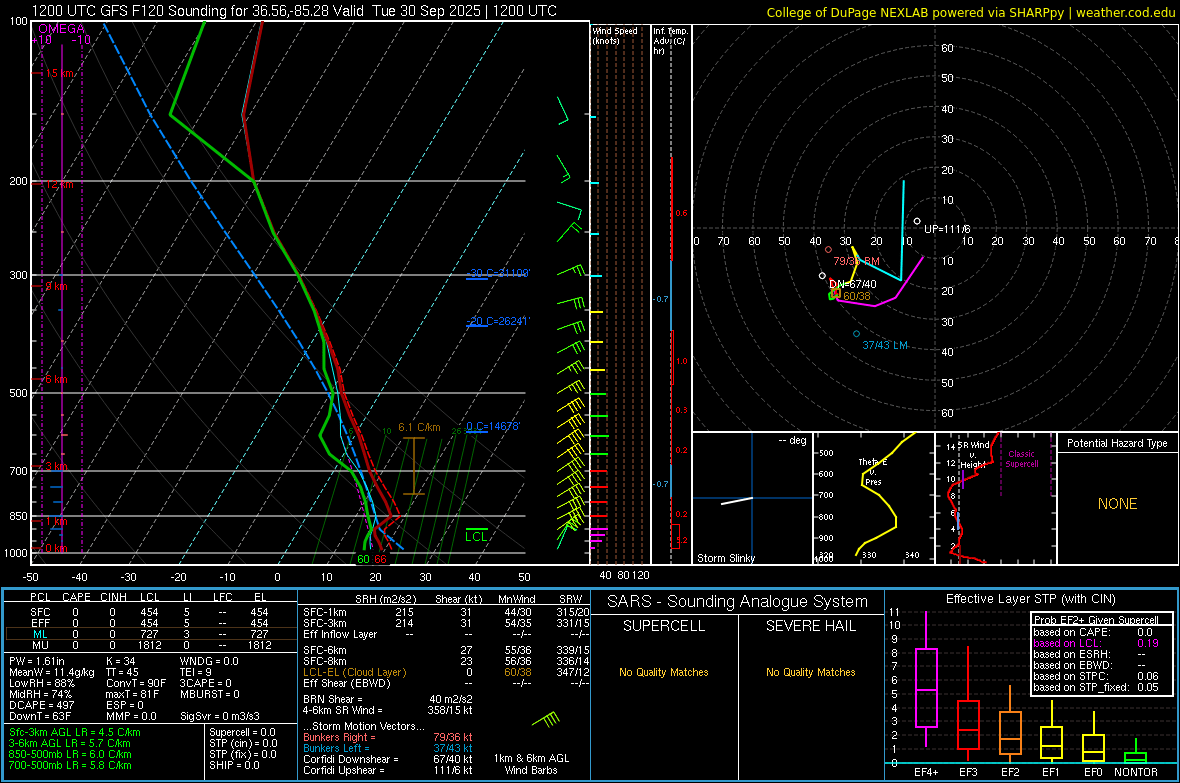Select the 3 km height marker
The width and height of the screenshot is (1180, 783).
[x=56, y=466]
